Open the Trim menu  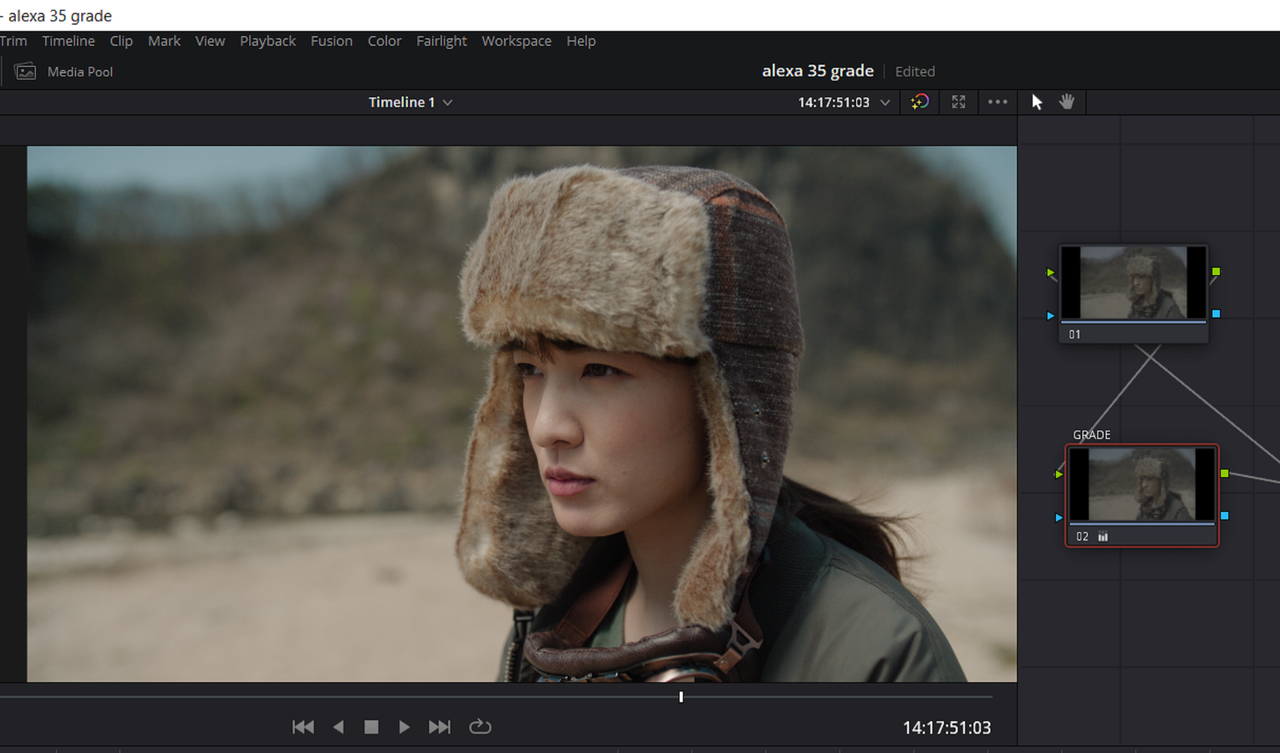pos(13,41)
